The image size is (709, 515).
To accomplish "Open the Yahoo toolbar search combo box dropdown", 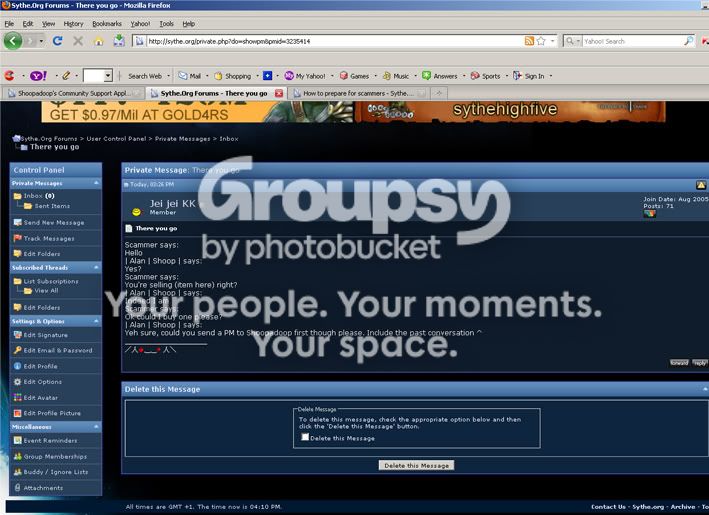I will pyautogui.click(x=108, y=76).
